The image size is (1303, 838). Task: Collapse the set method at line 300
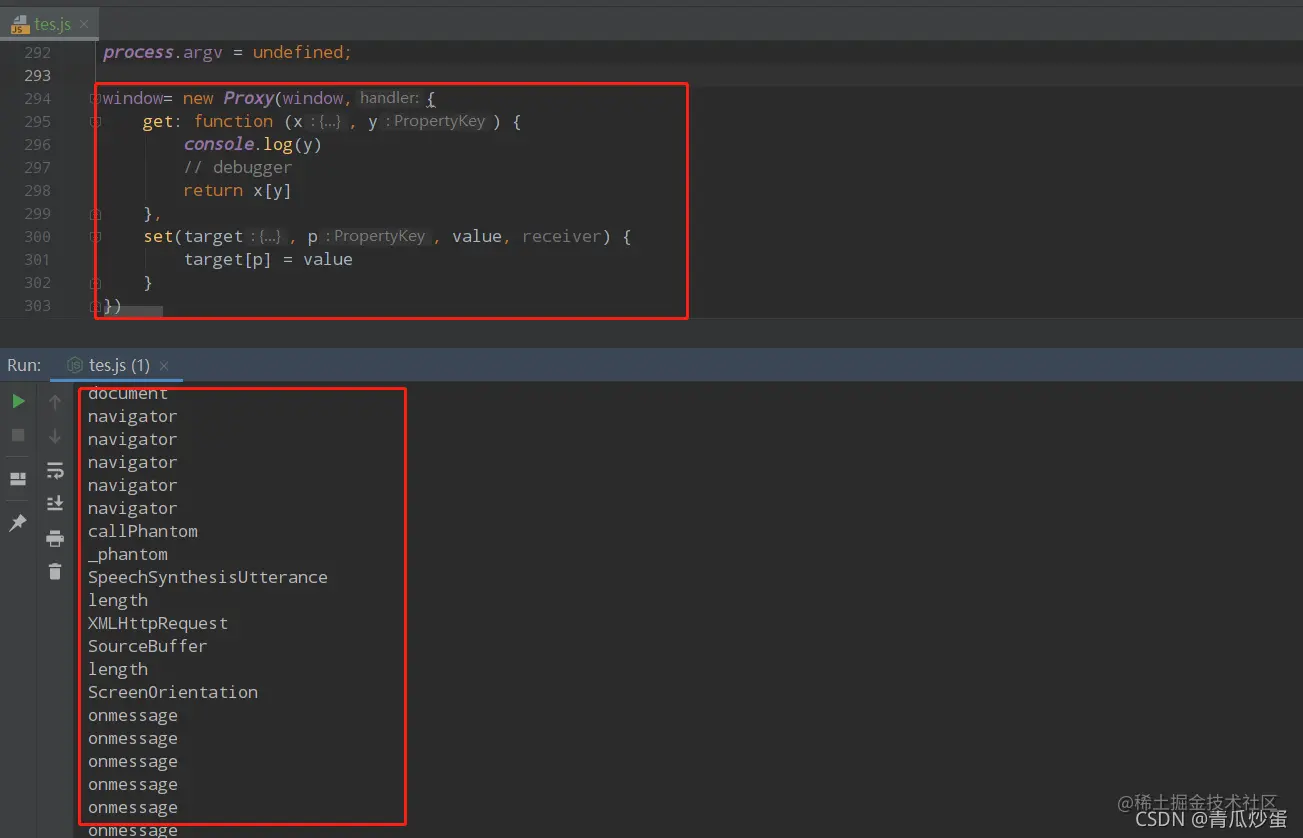pos(95,236)
